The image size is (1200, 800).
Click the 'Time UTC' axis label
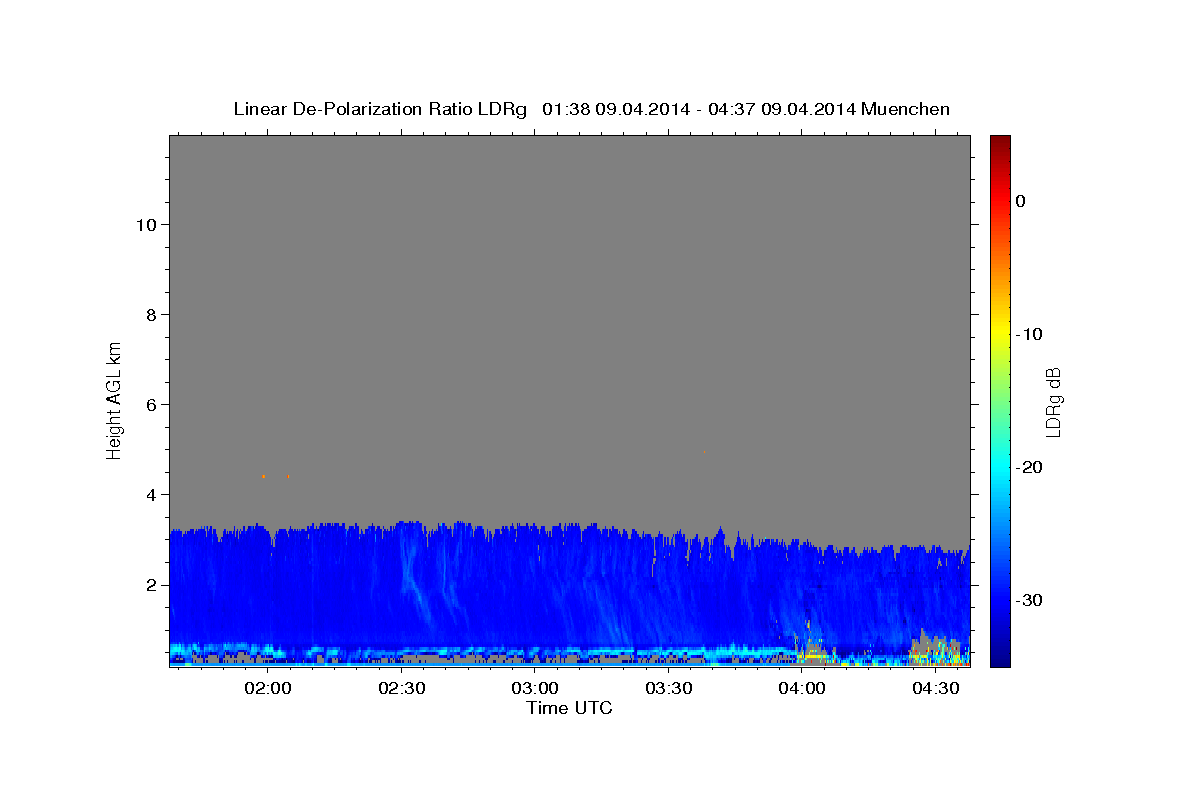569,708
